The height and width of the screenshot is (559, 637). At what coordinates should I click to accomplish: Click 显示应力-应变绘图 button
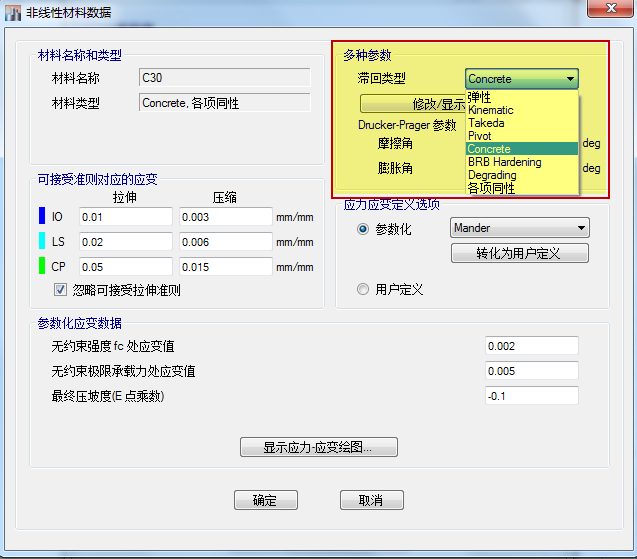318,448
